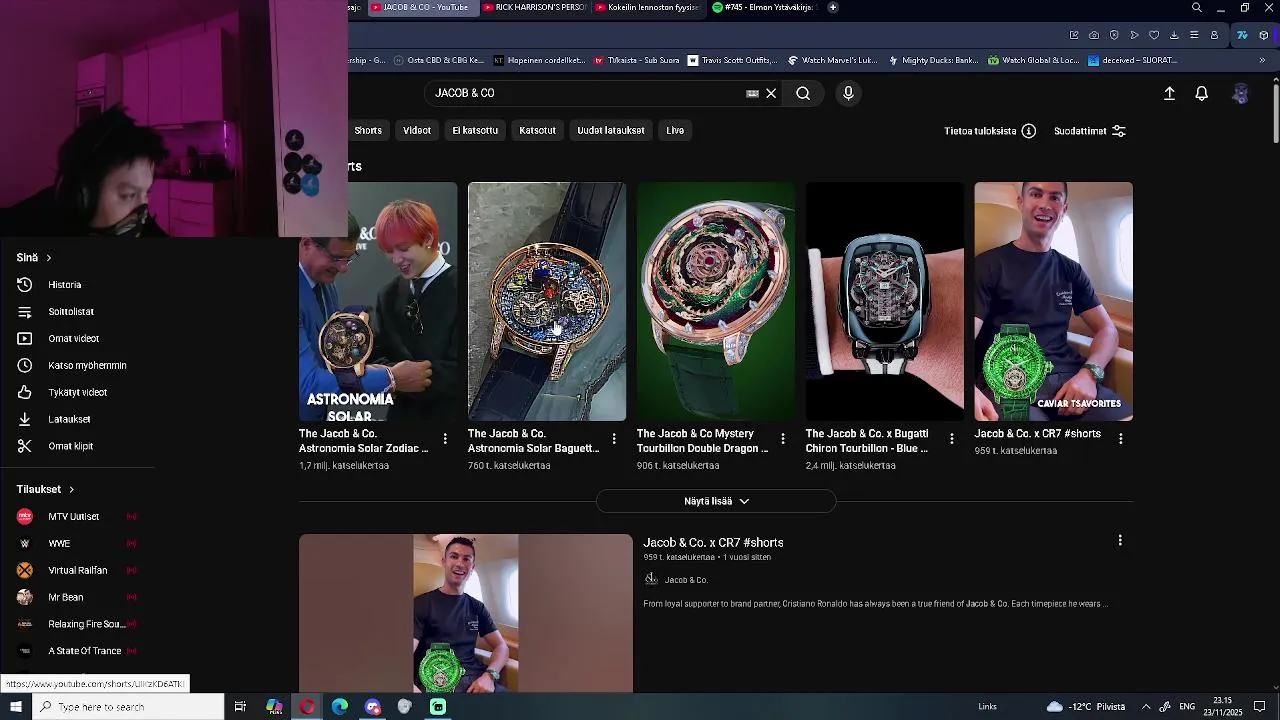The width and height of the screenshot is (1280, 720).
Task: Show more bookmarks with the chevron
Action: [x=1262, y=60]
